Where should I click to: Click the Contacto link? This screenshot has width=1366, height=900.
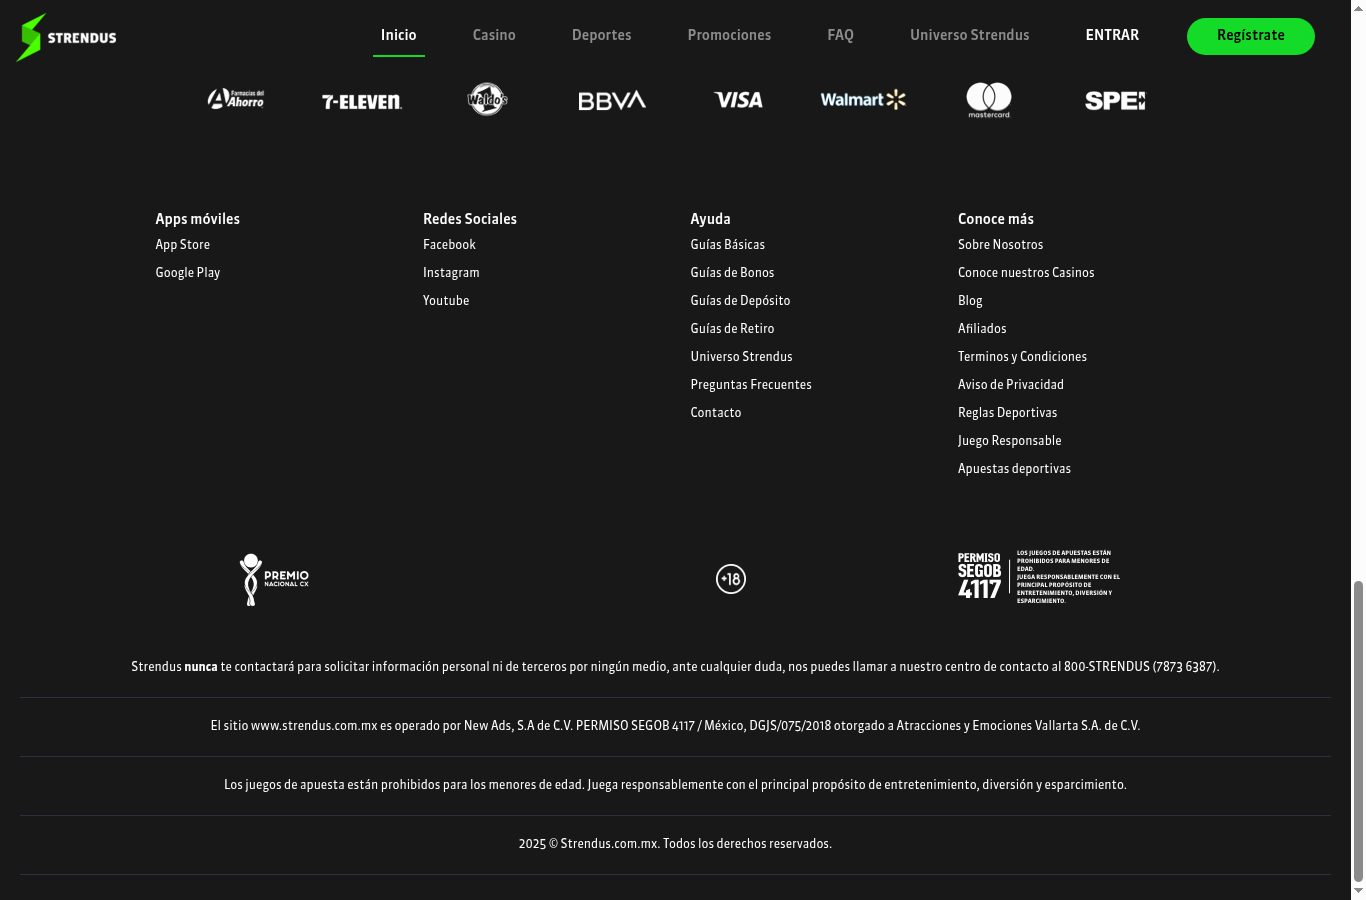tap(716, 413)
